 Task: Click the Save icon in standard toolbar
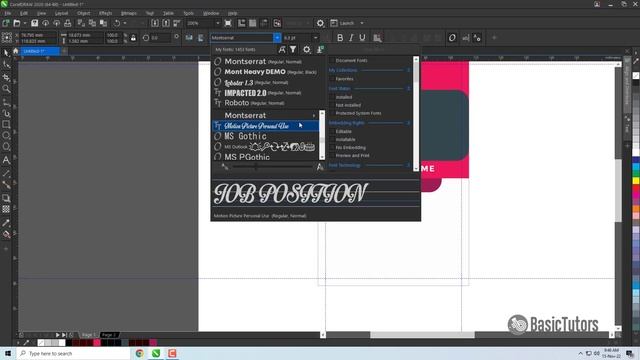(35, 23)
